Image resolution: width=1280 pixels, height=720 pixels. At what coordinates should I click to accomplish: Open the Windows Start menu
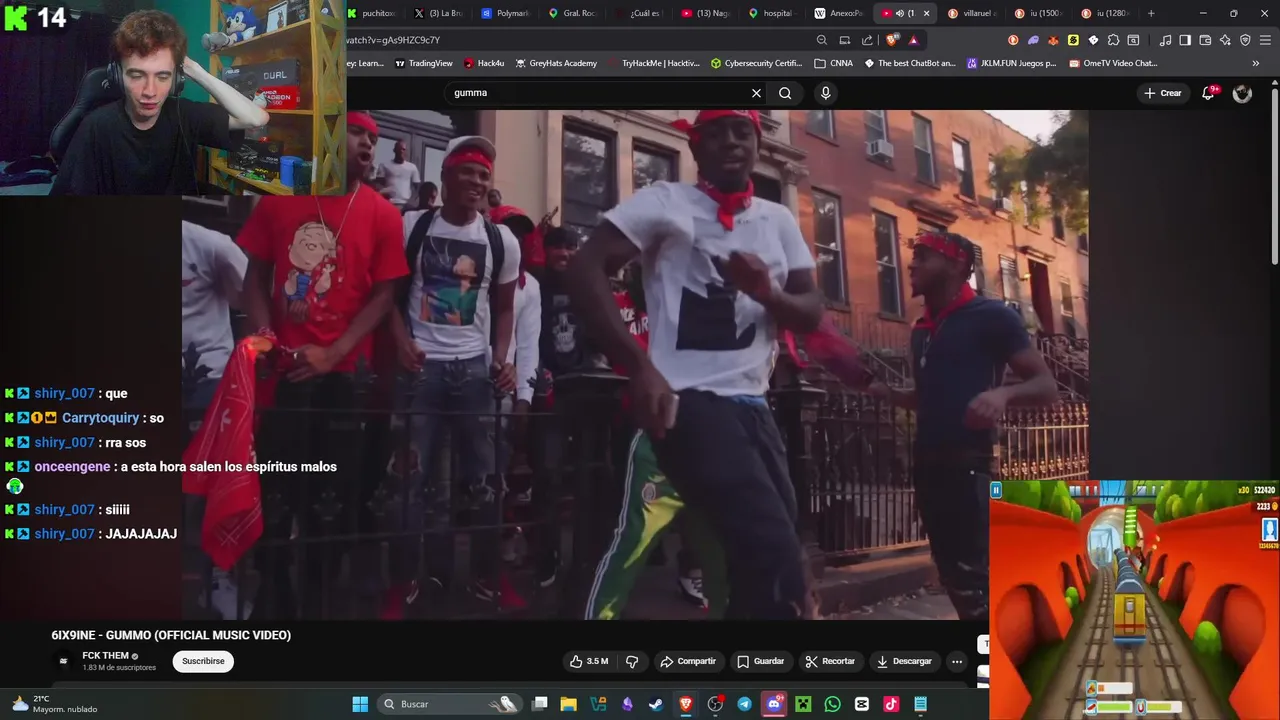tap(360, 704)
